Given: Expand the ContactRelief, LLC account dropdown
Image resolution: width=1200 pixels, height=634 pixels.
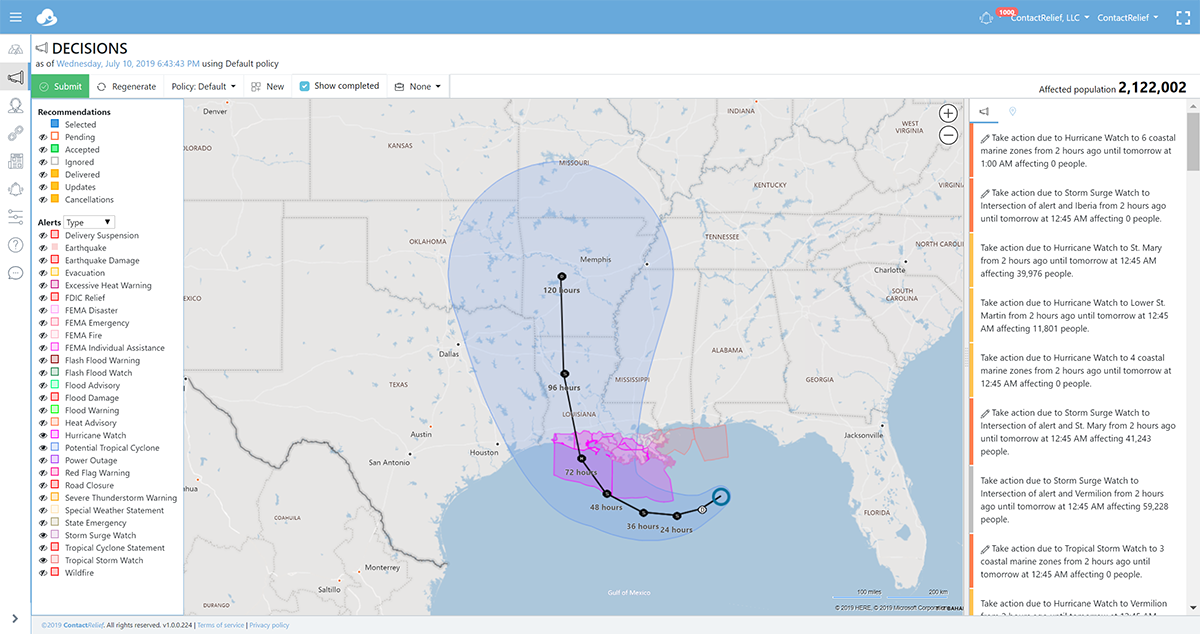Looking at the screenshot, I should point(1048,18).
